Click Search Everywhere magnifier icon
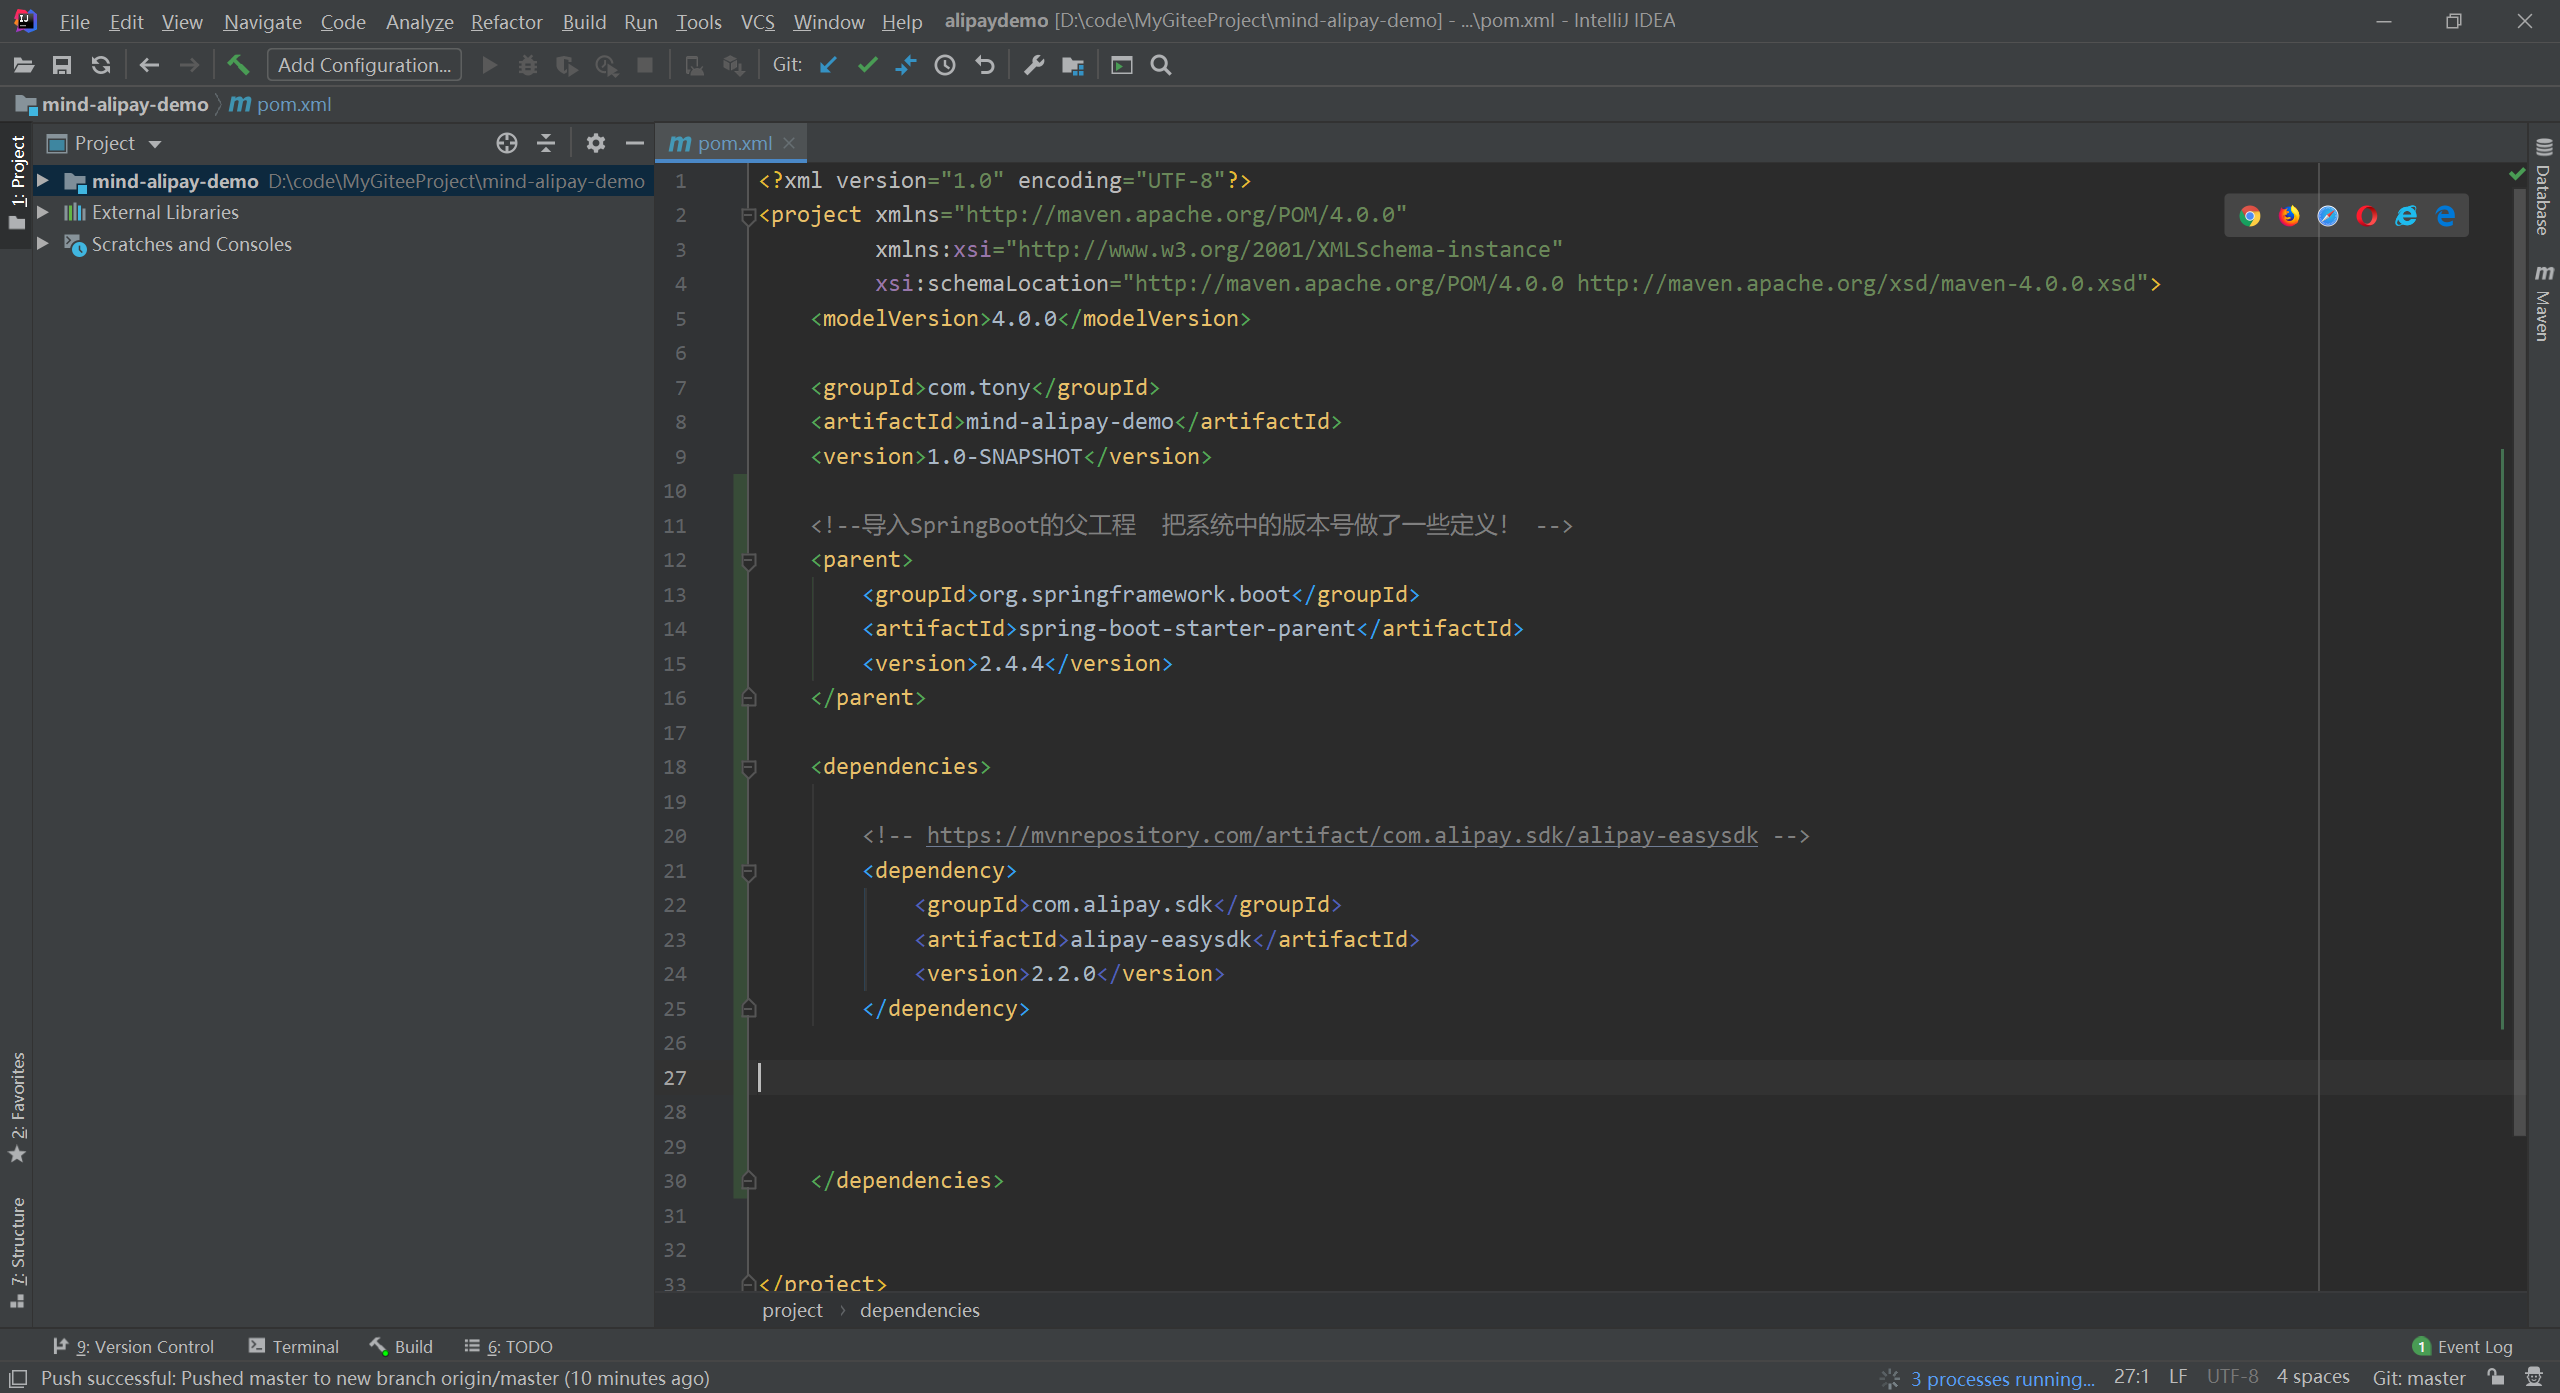Viewport: 2560px width, 1393px height. point(1161,65)
